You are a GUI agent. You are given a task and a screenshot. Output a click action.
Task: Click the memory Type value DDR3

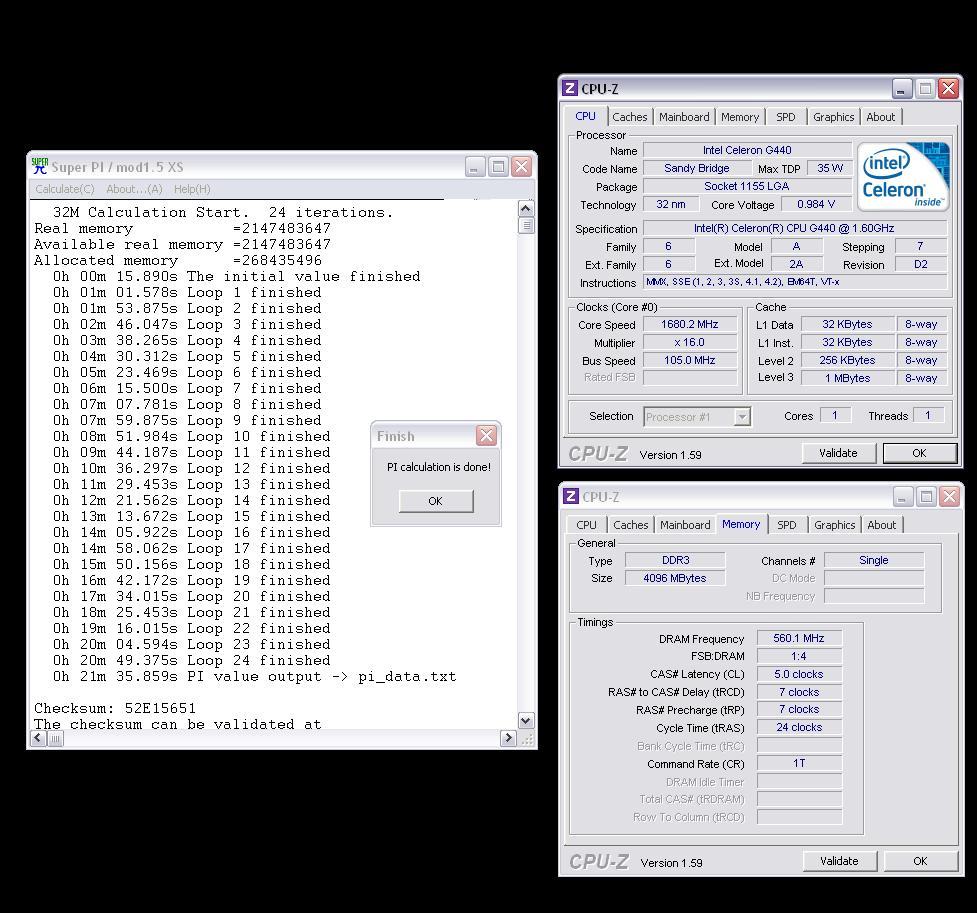point(675,560)
